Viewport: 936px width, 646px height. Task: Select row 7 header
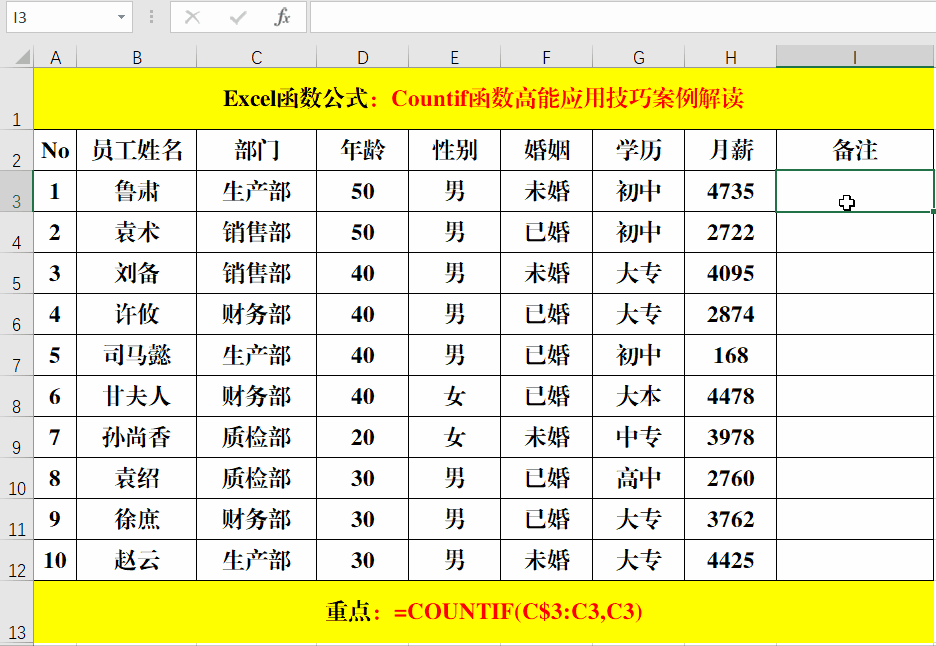17,355
